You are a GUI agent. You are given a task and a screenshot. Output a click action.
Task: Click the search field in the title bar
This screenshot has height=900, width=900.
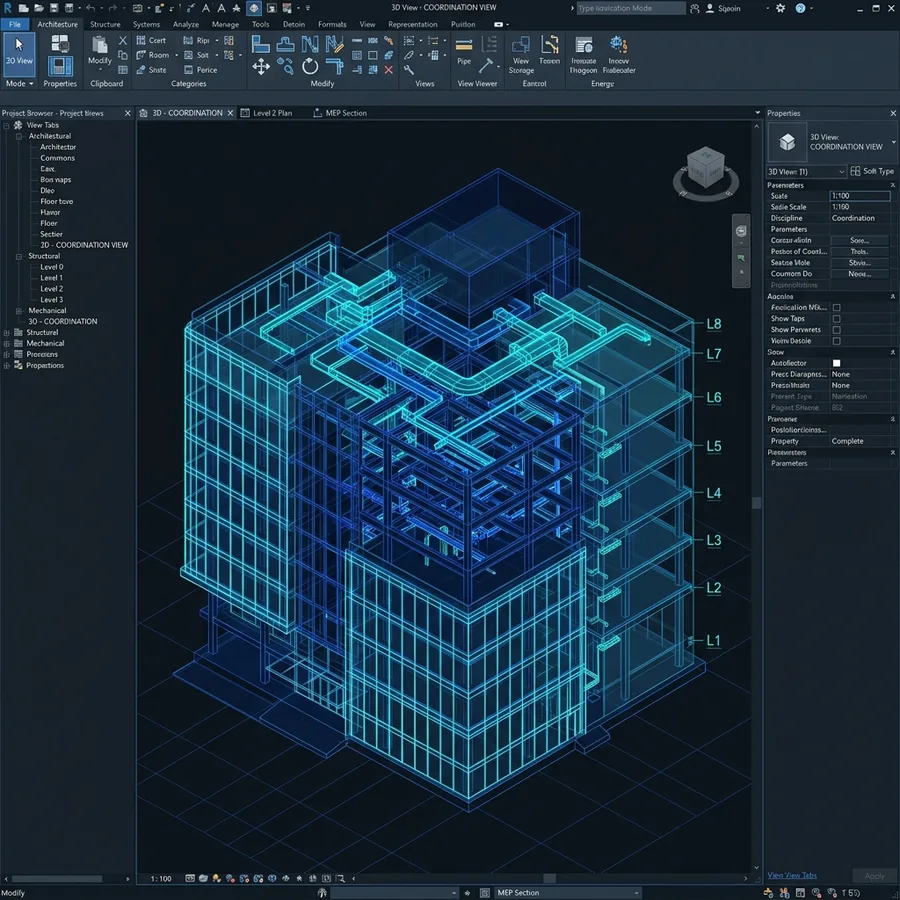[x=630, y=8]
